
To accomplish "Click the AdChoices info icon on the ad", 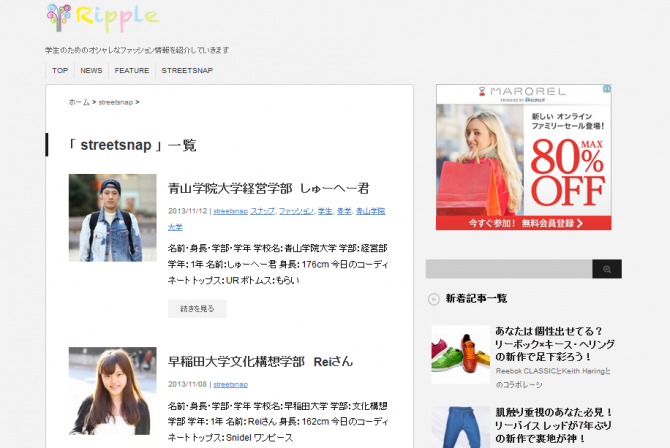I will [x=607, y=88].
